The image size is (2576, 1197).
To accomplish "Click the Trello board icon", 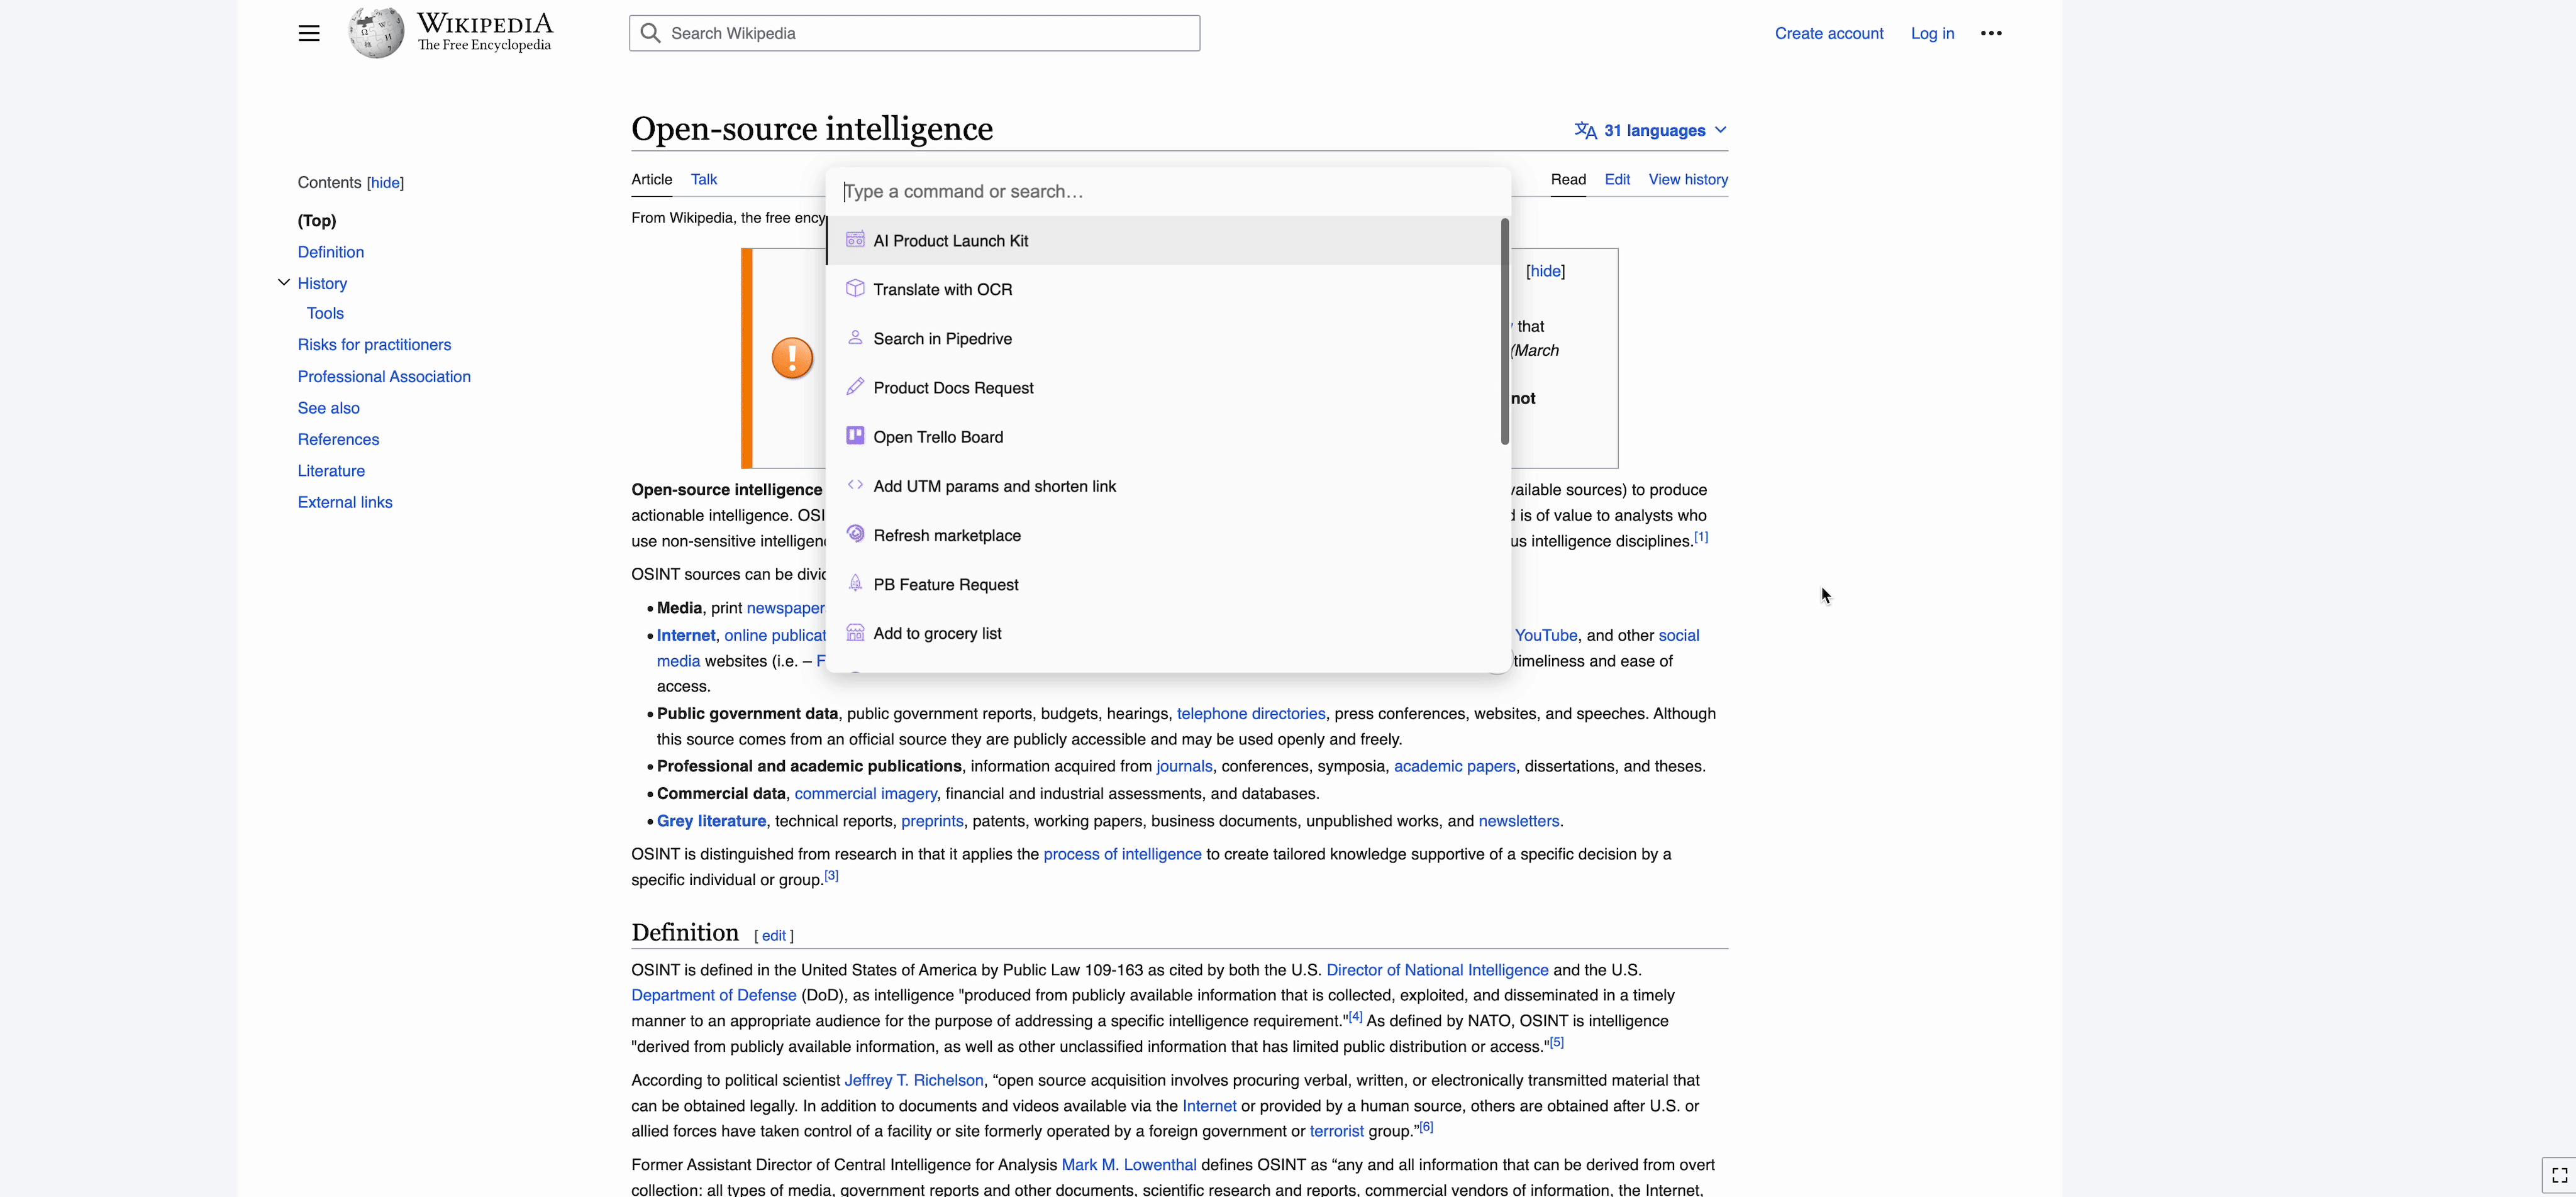I will click(855, 436).
